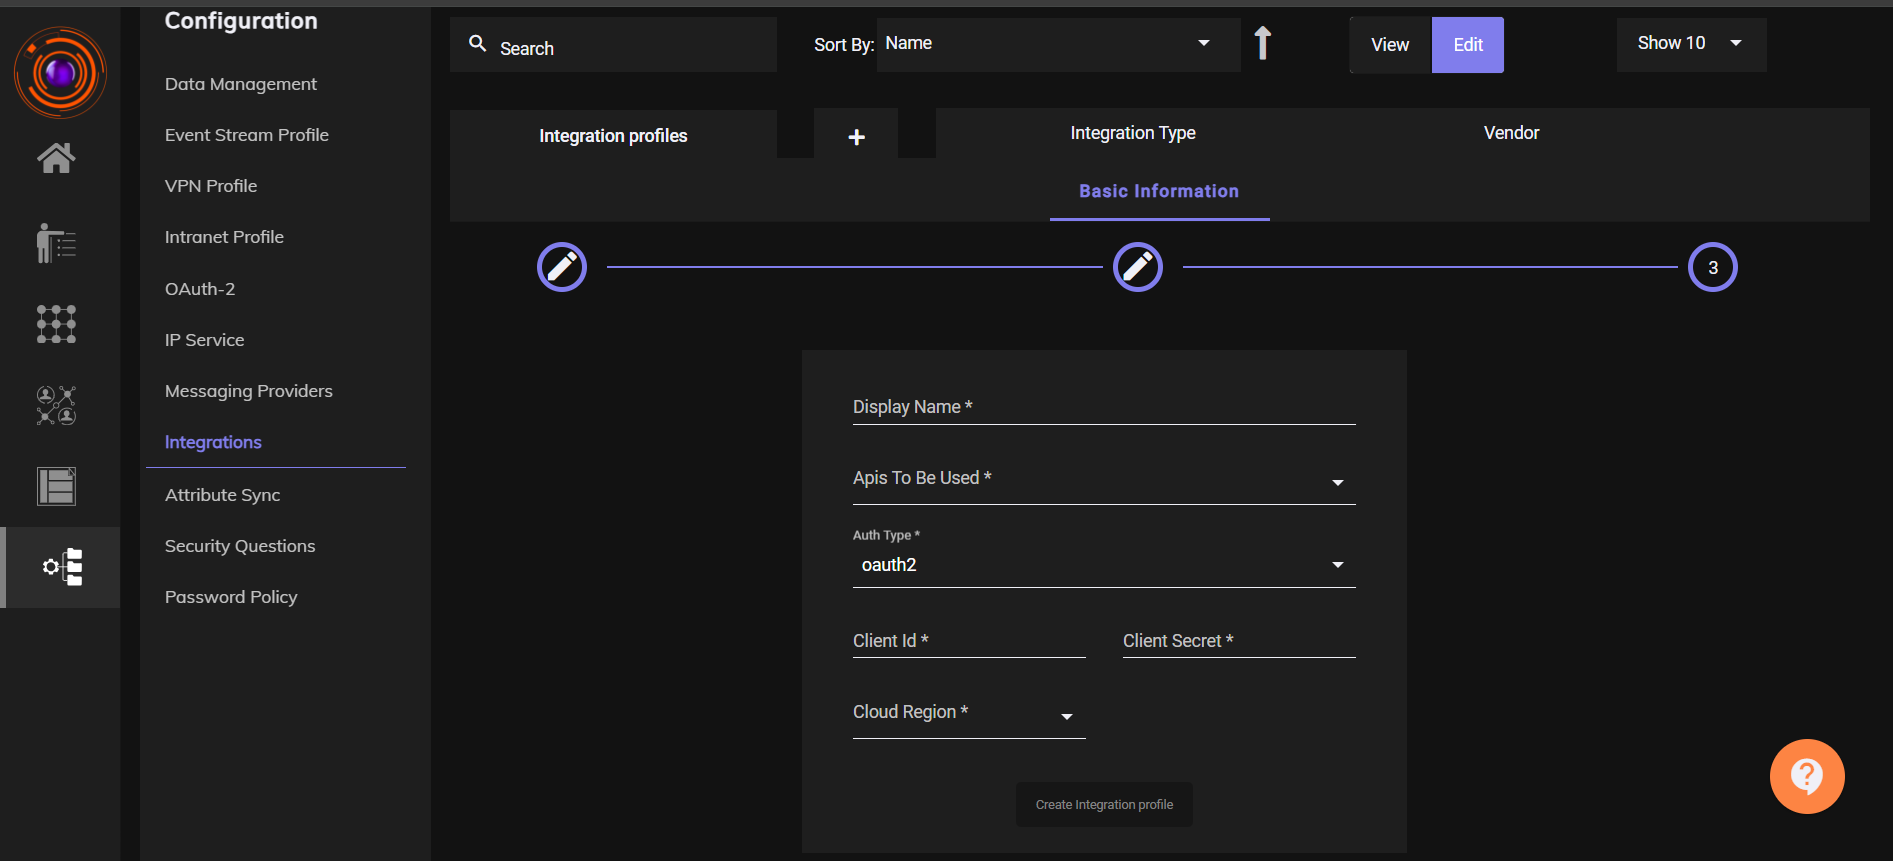
Task: Go to first step pencil circle
Action: click(562, 267)
